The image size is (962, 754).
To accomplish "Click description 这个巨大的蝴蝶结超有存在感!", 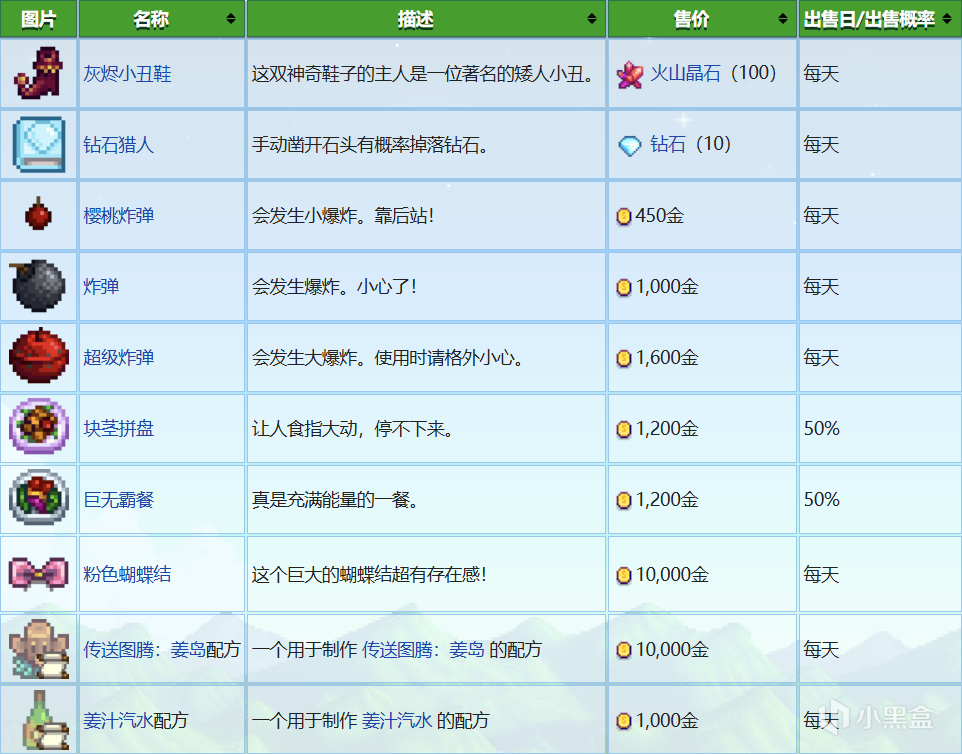I will click(x=369, y=574).
